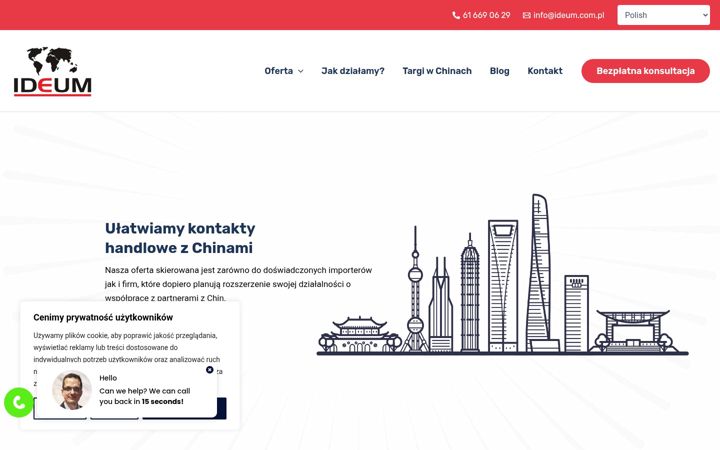Open the Oferta menu

point(278,71)
